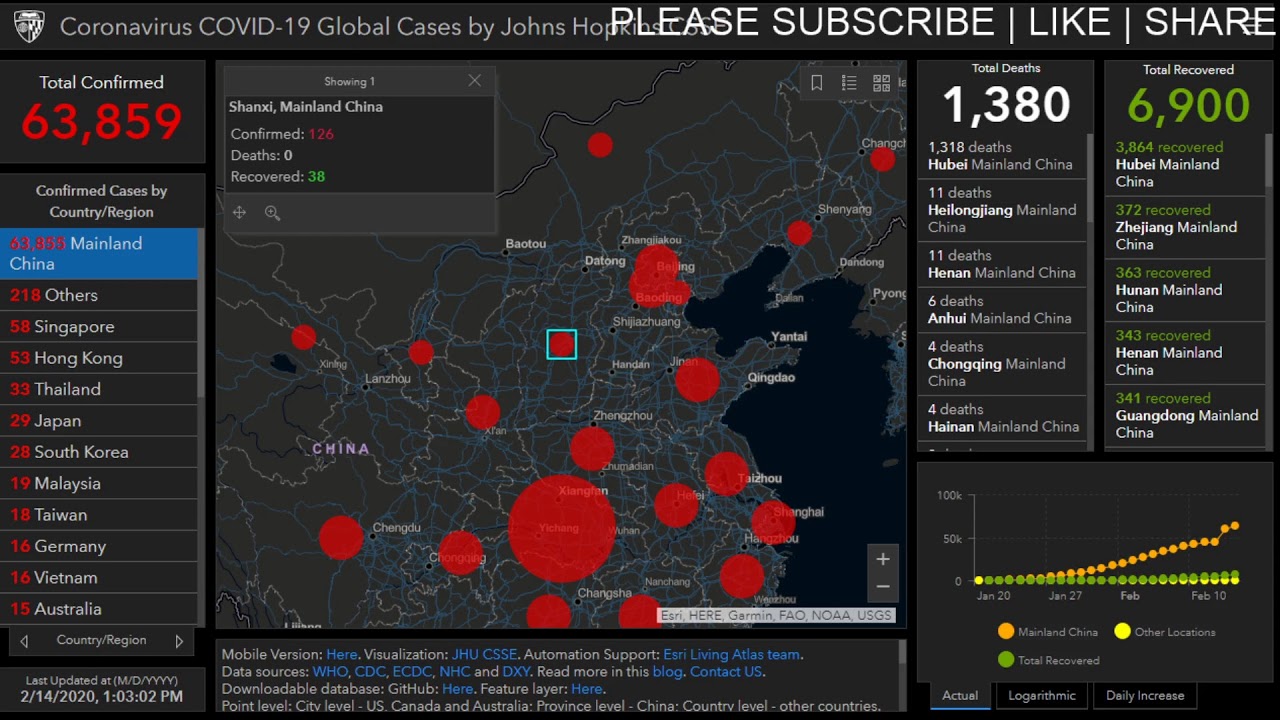The width and height of the screenshot is (1280, 720).
Task: Select Germany in country list
Action: coord(99,546)
